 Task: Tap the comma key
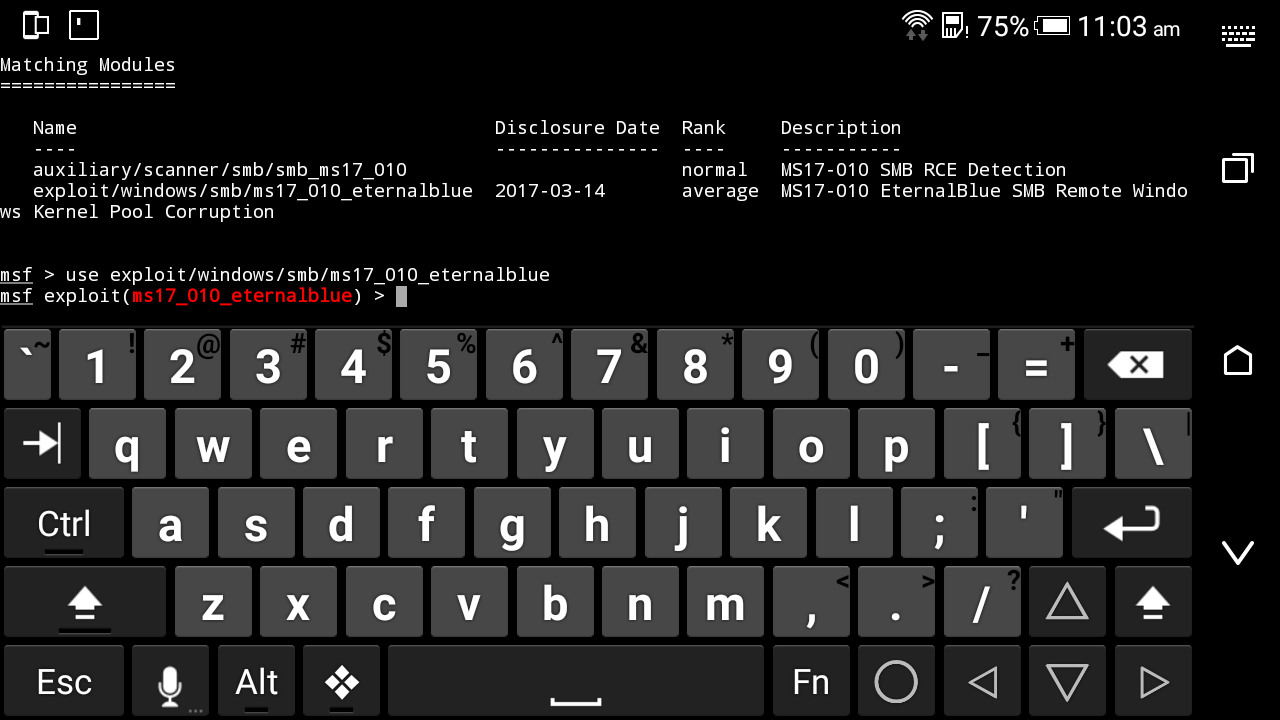pyautogui.click(x=811, y=602)
